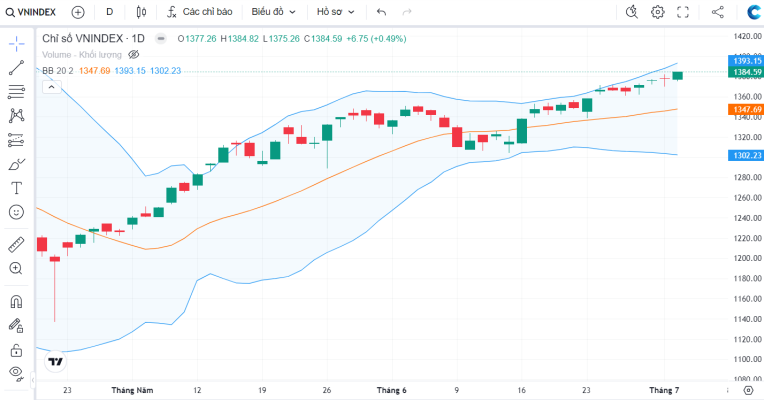764x400 pixels.
Task: Open quick search icon in top bar
Action: pos(632,12)
